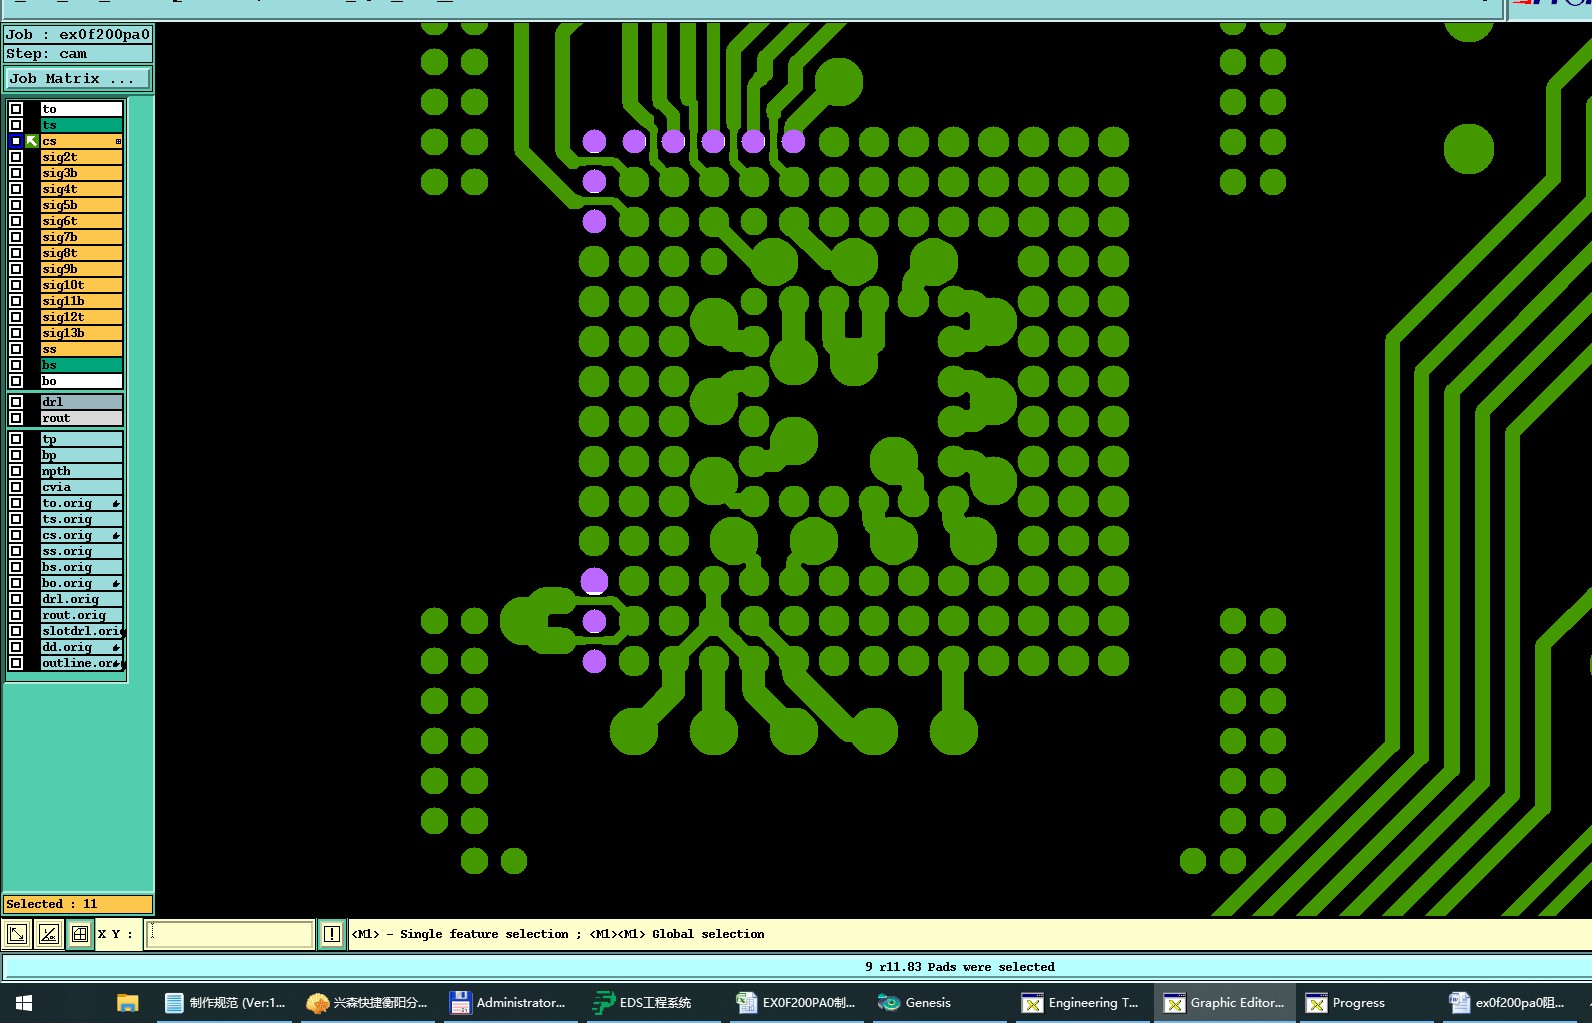The width and height of the screenshot is (1592, 1023).
Task: Click the X Y coordinate input field
Action: point(230,934)
